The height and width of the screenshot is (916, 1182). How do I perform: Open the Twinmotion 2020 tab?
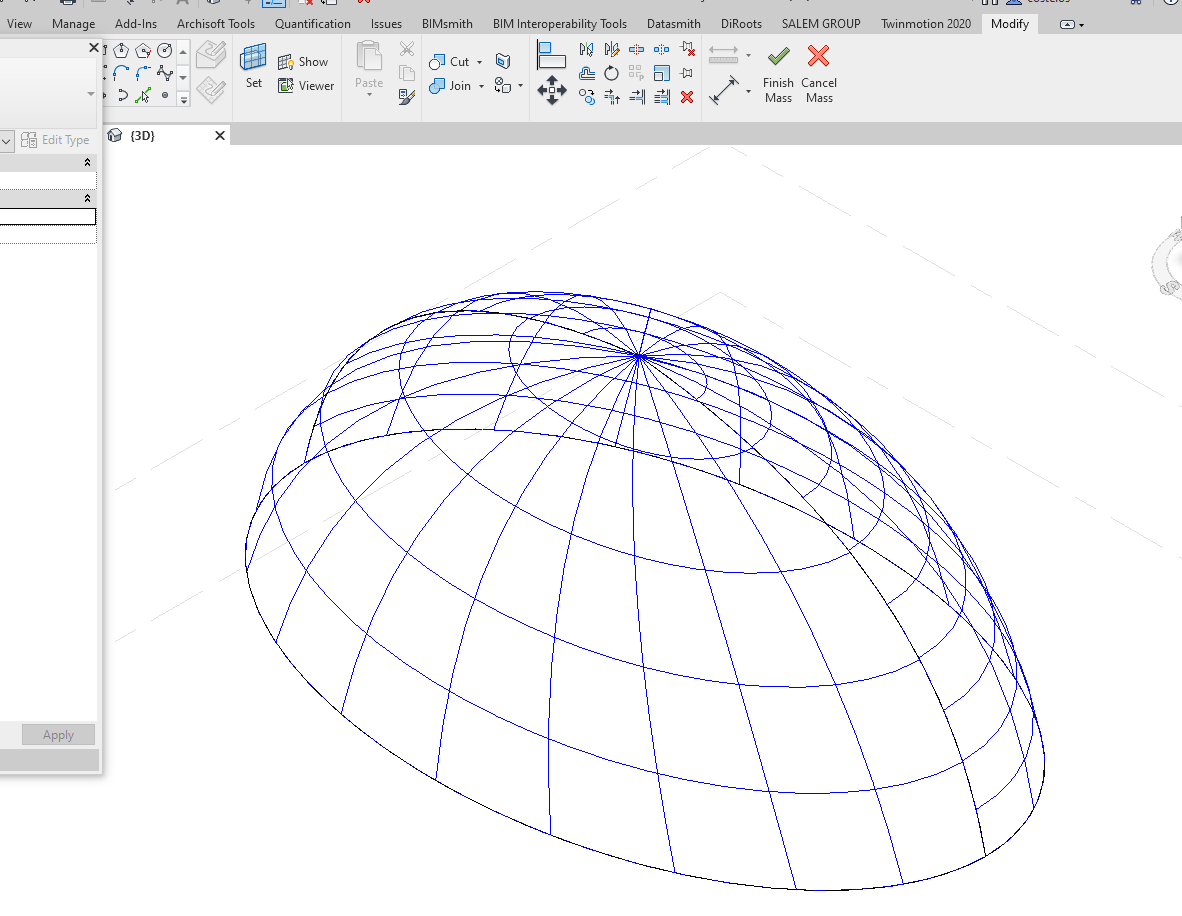coord(925,23)
